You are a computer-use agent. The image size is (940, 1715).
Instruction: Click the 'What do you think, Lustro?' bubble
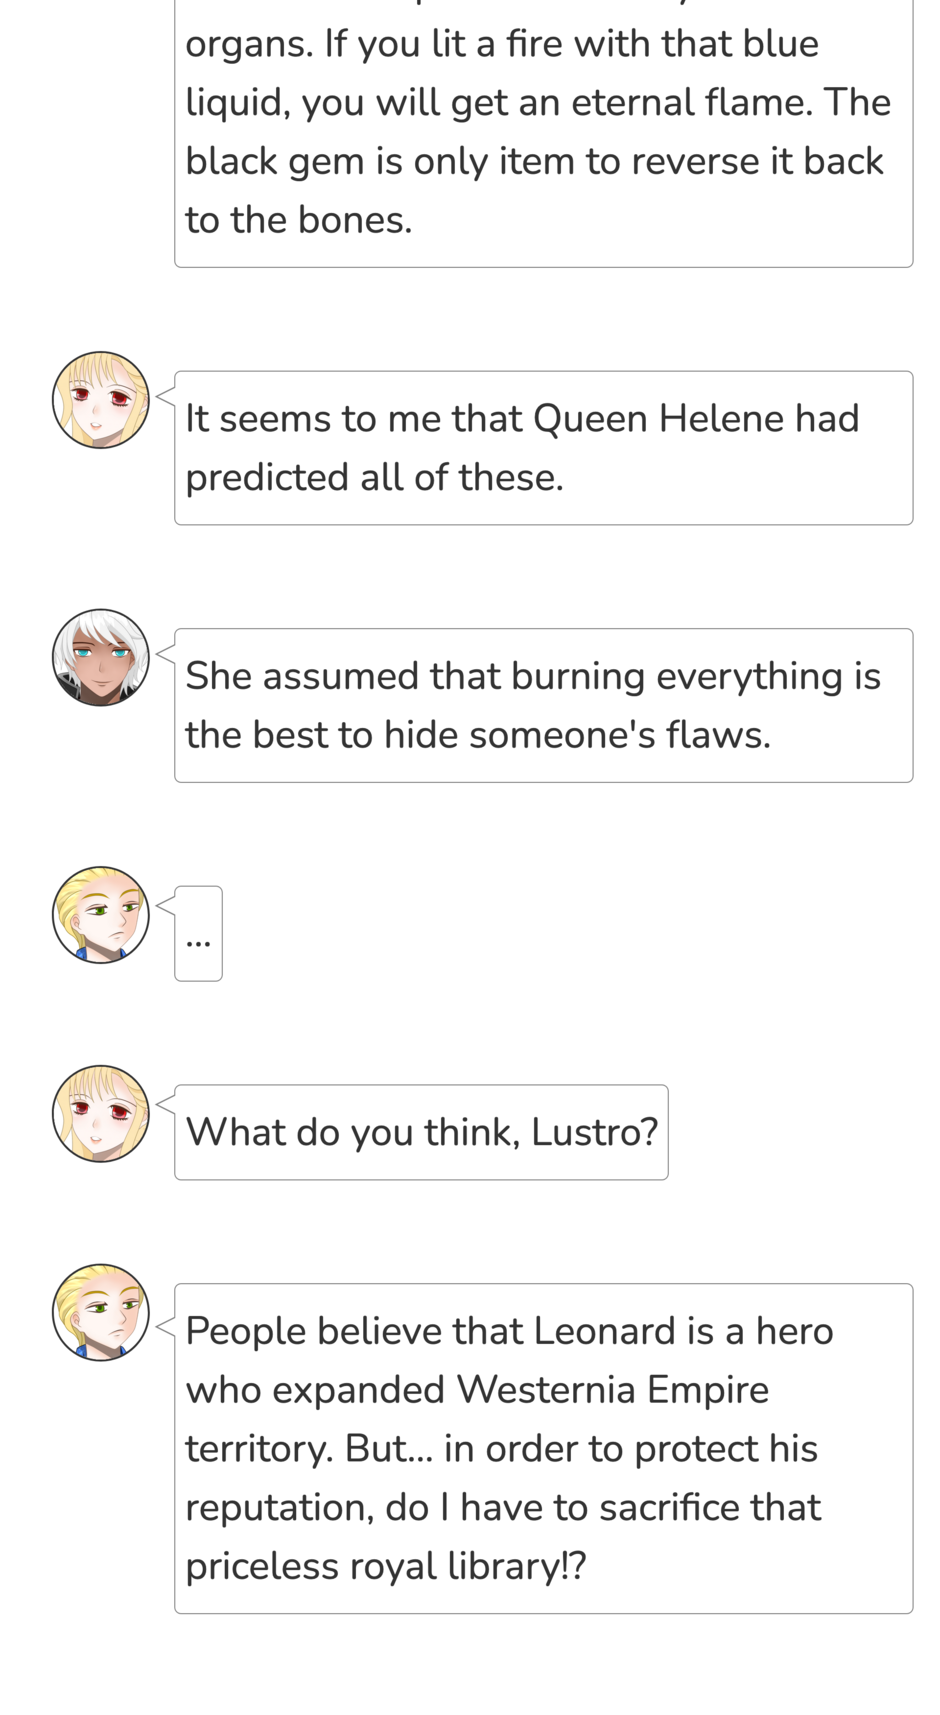click(x=421, y=1132)
